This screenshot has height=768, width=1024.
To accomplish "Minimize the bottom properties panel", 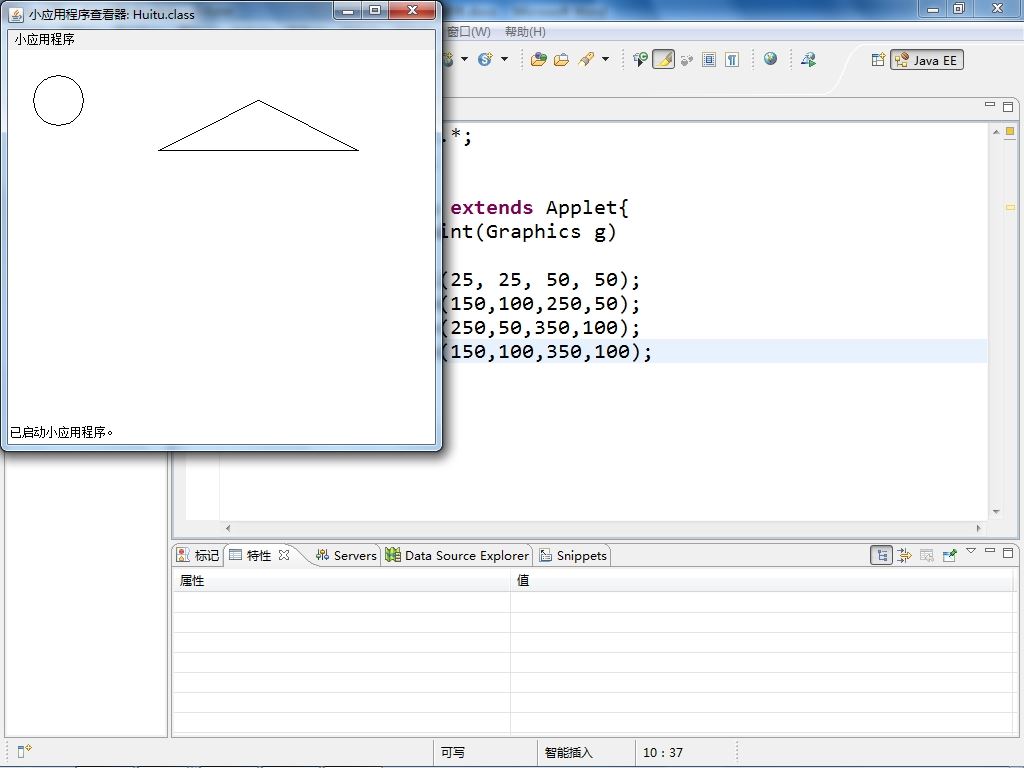I will (990, 551).
